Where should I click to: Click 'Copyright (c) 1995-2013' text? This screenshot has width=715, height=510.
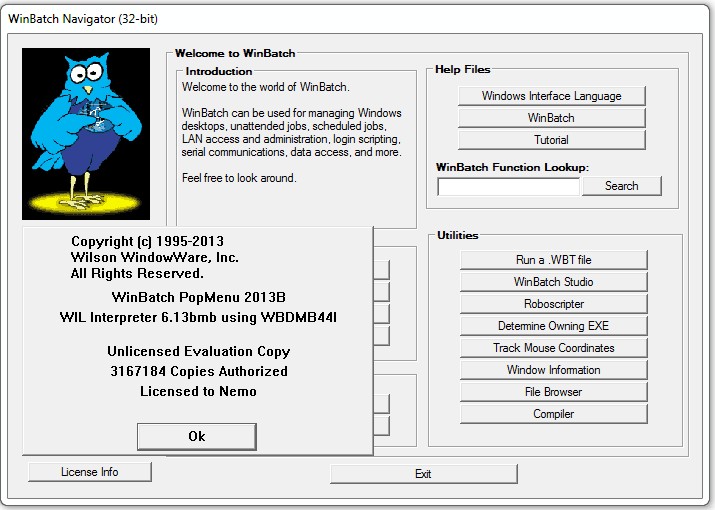(147, 241)
